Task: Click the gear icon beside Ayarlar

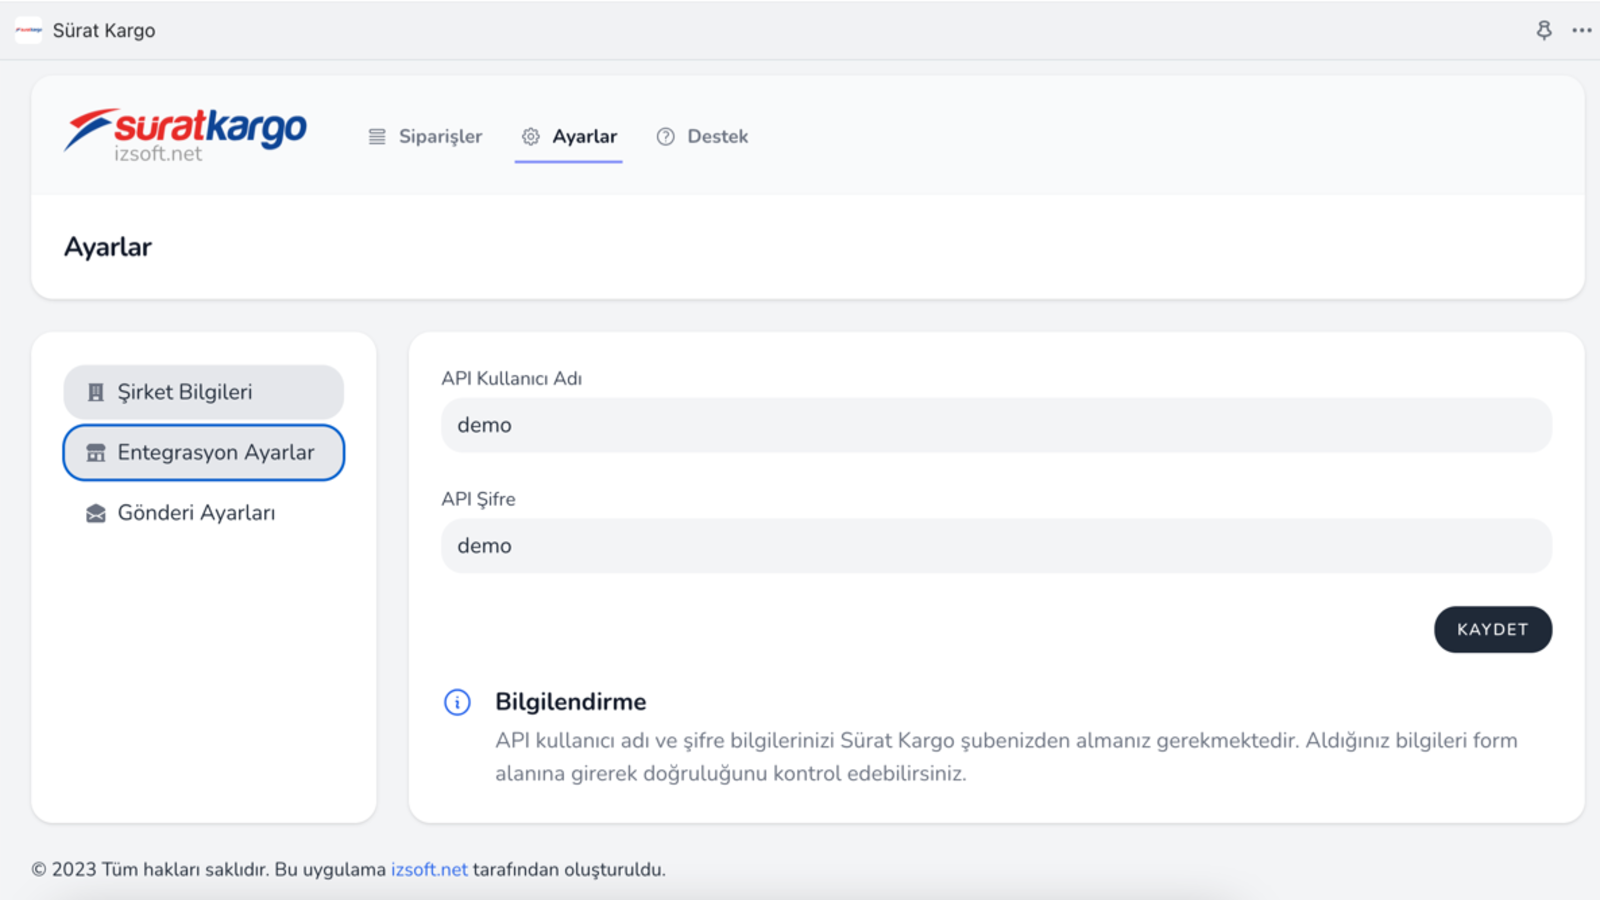Action: tap(531, 137)
